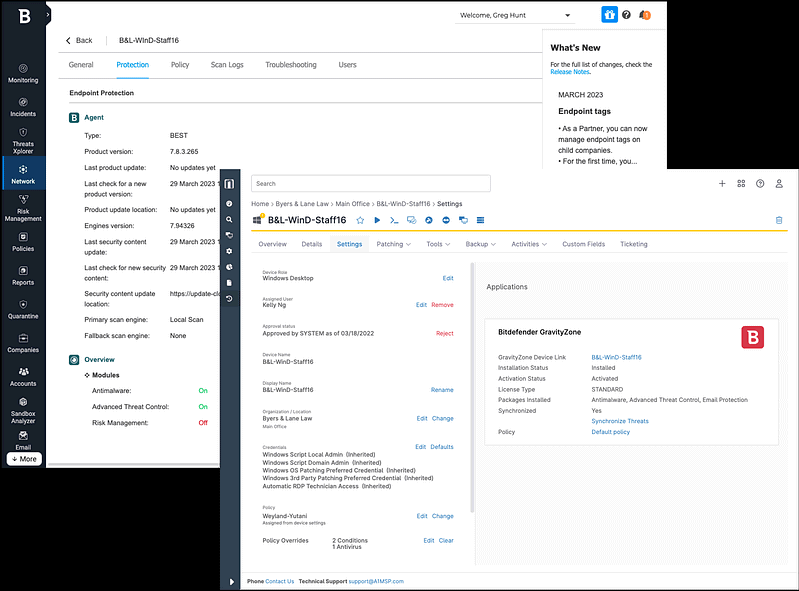Open Custom Fields tab
Image resolution: width=799 pixels, height=591 pixels.
pyautogui.click(x=583, y=244)
